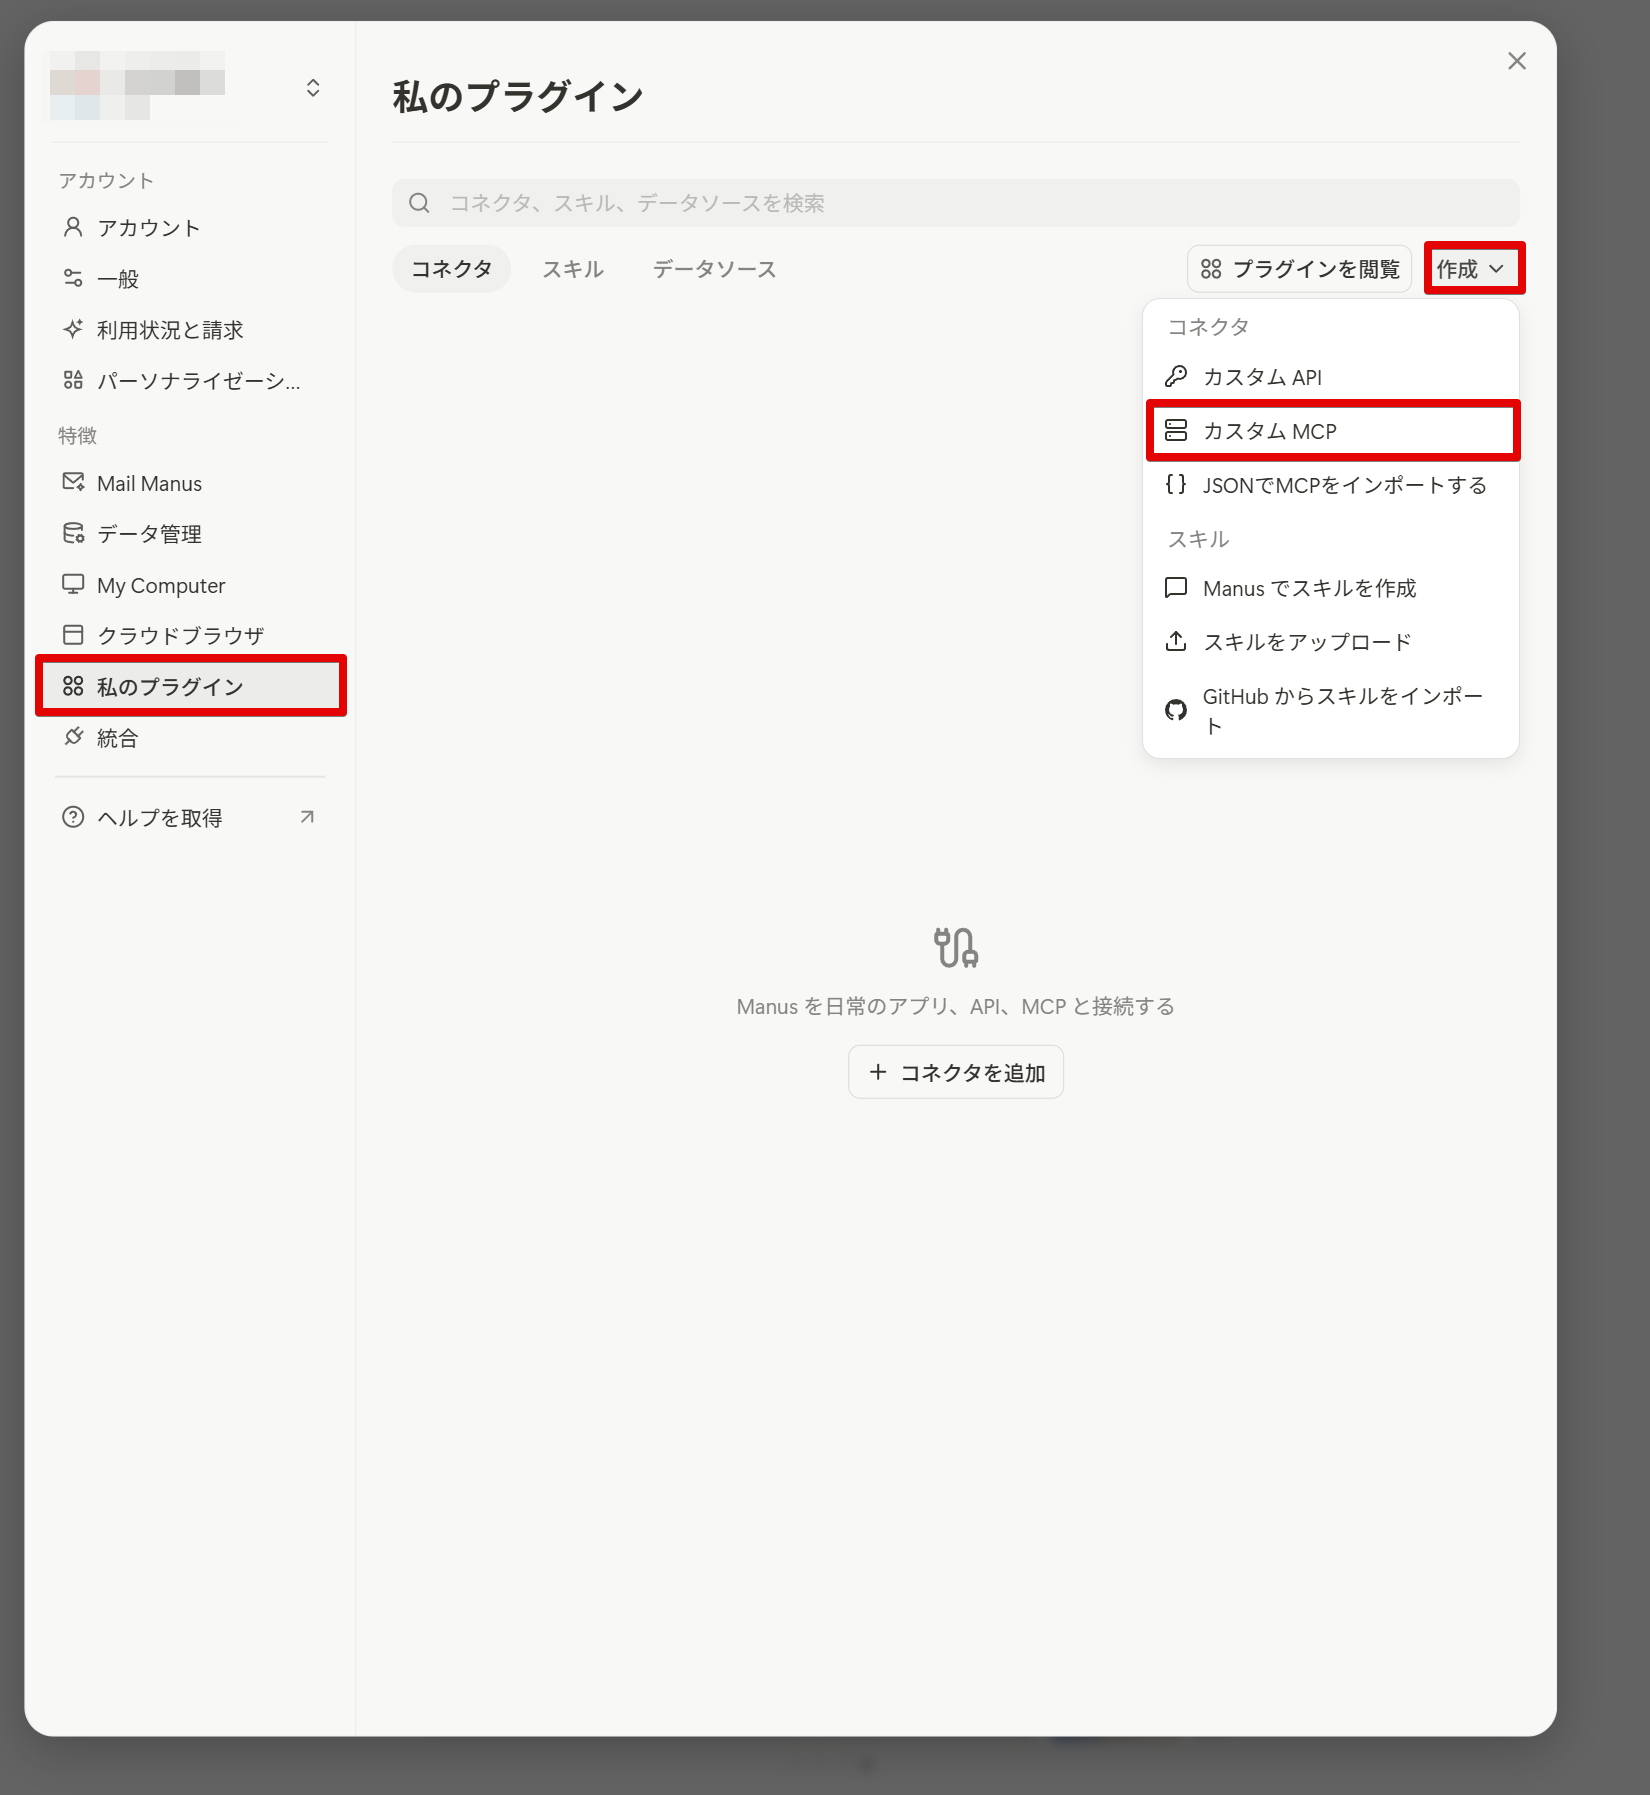Open クラウドブラウザ settings

coord(190,636)
